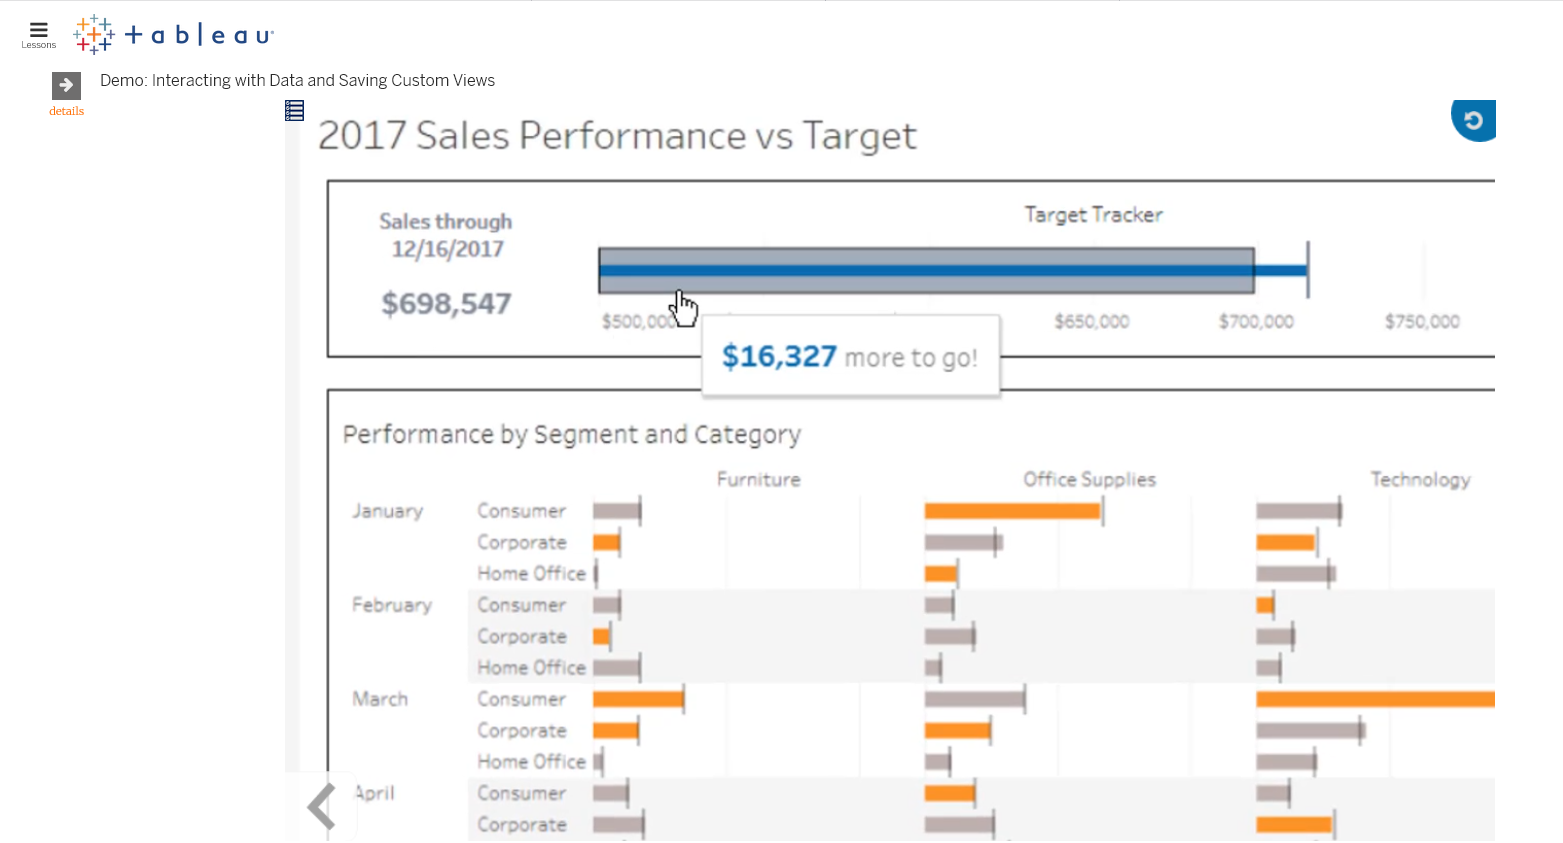Viewport: 1563px width, 843px height.
Task: Click the '$16,327 more to go!' tooltip
Action: click(850, 356)
